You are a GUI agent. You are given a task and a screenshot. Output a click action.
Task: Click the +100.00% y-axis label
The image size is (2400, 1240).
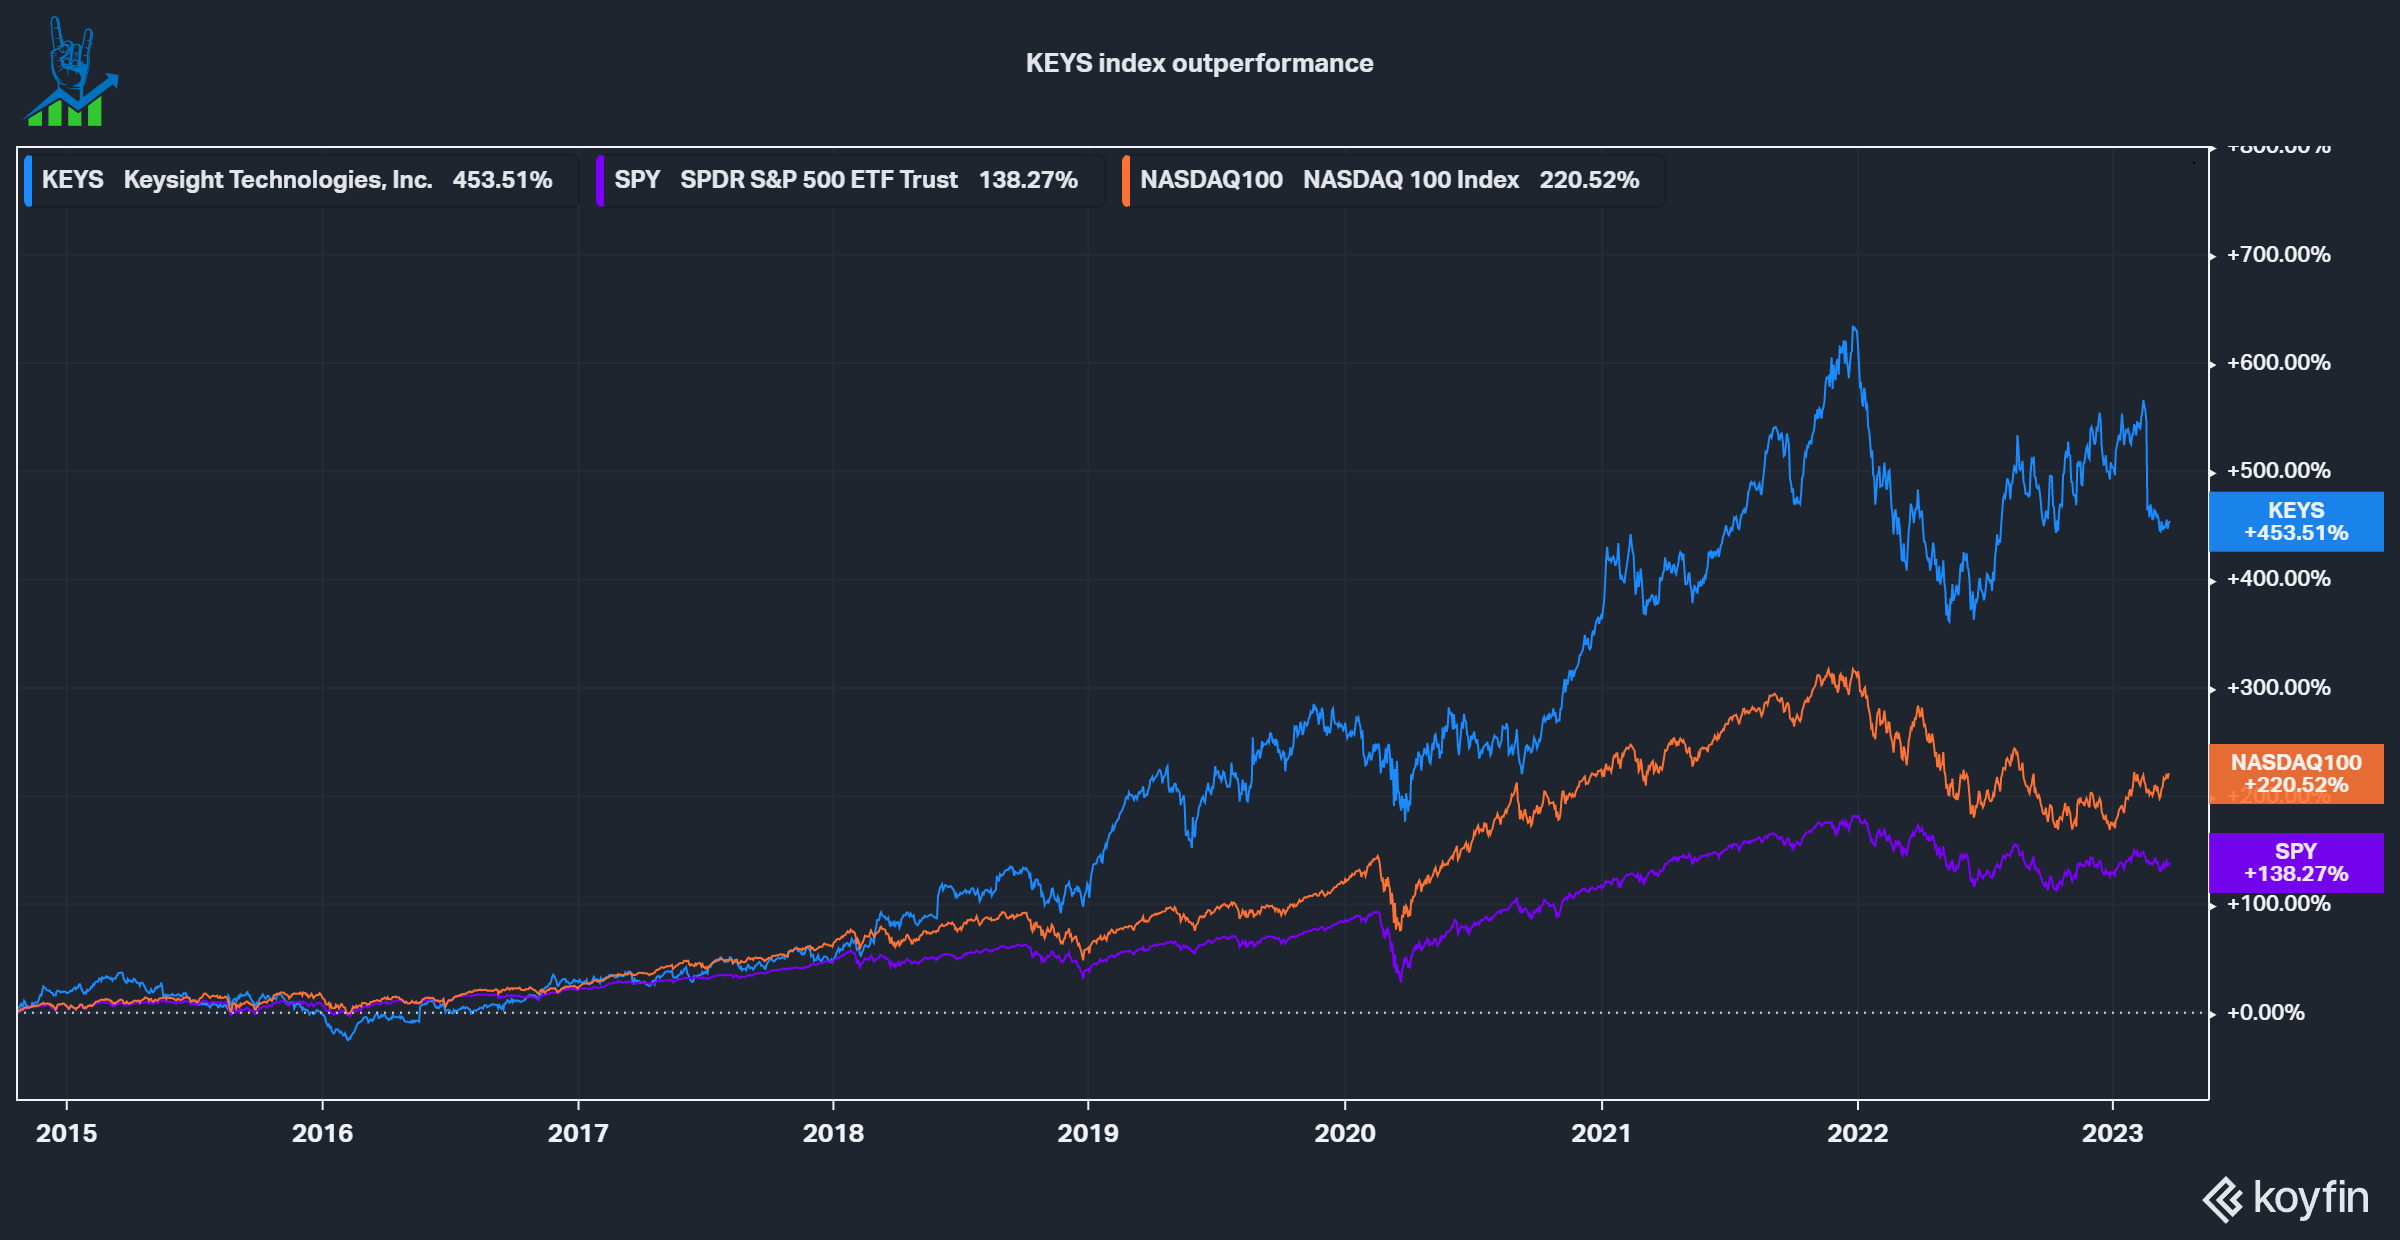click(x=2278, y=903)
